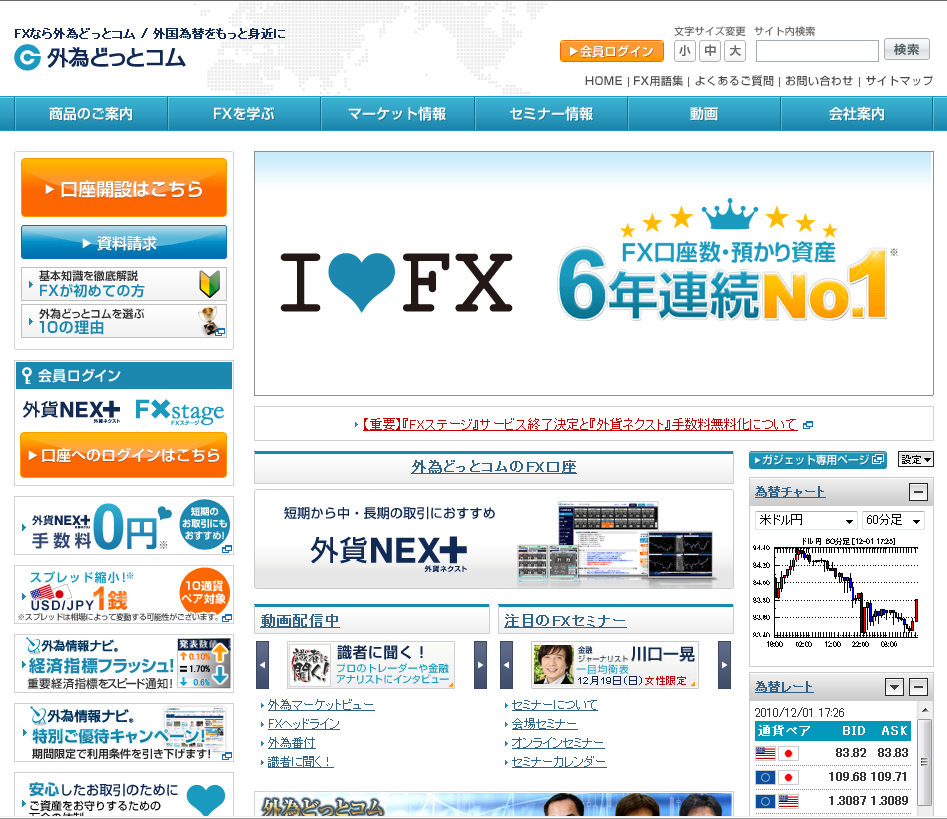Set font size to large (大)
This screenshot has height=819, width=947.
(x=735, y=51)
